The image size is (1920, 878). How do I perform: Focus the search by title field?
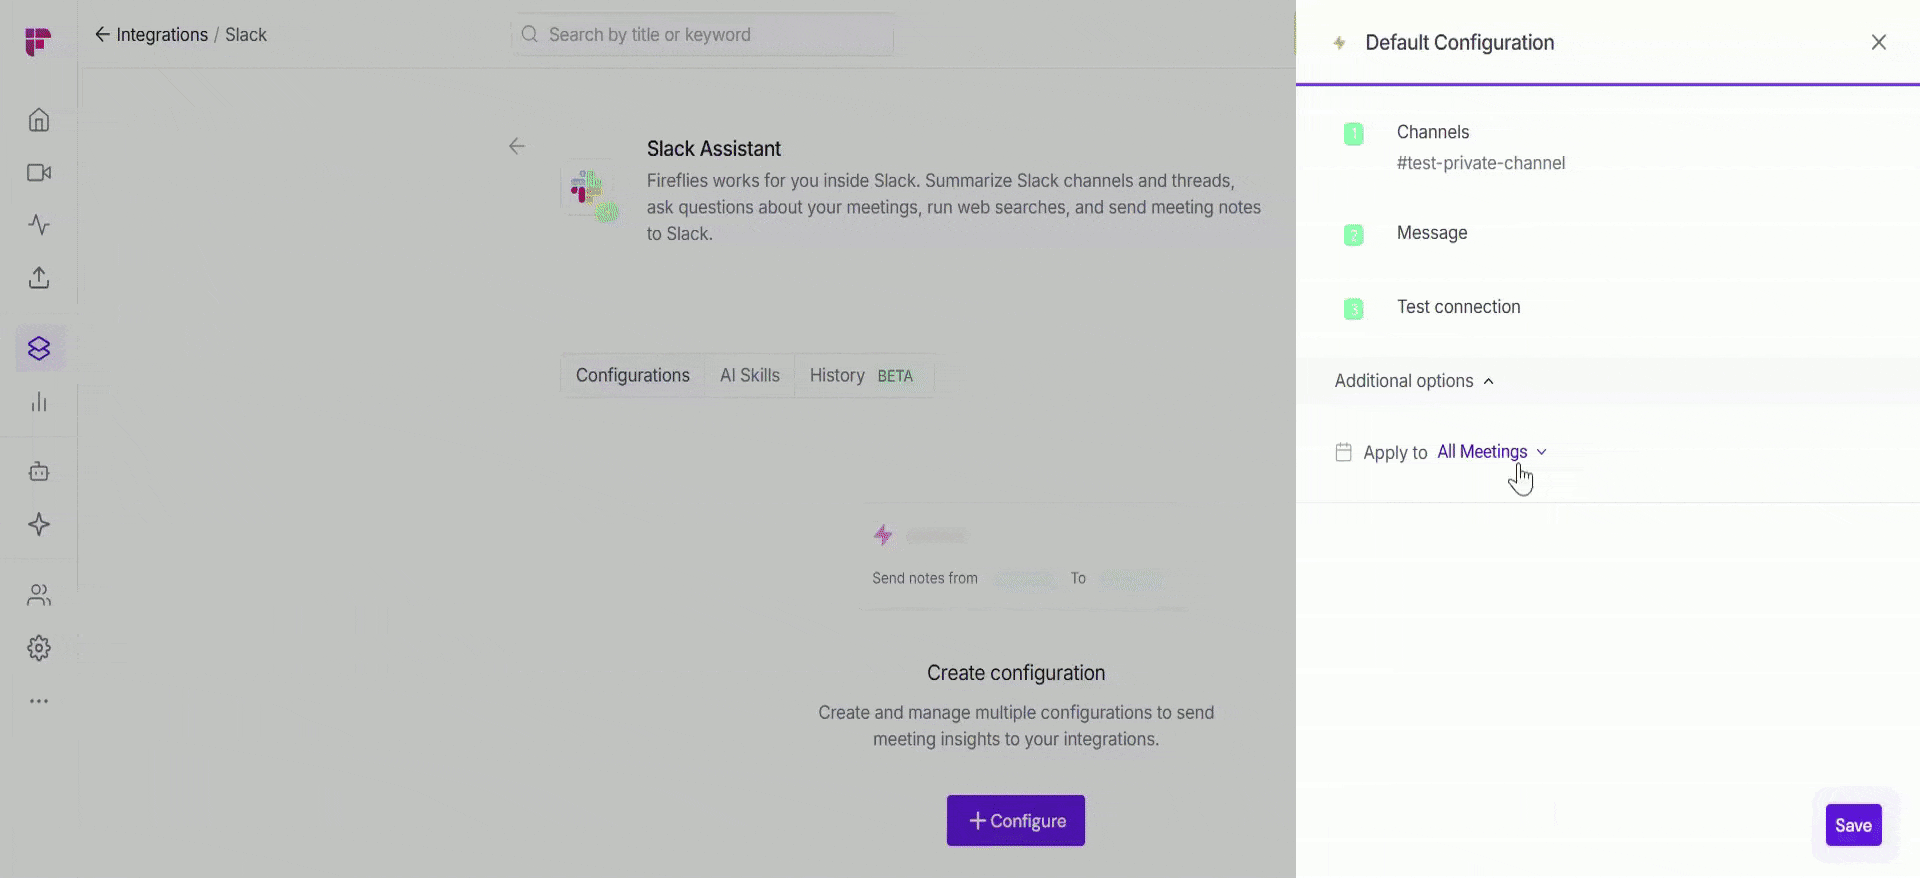(x=703, y=35)
